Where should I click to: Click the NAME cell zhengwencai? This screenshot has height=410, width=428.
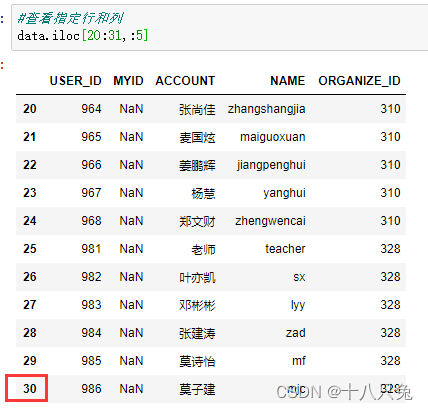pos(270,222)
